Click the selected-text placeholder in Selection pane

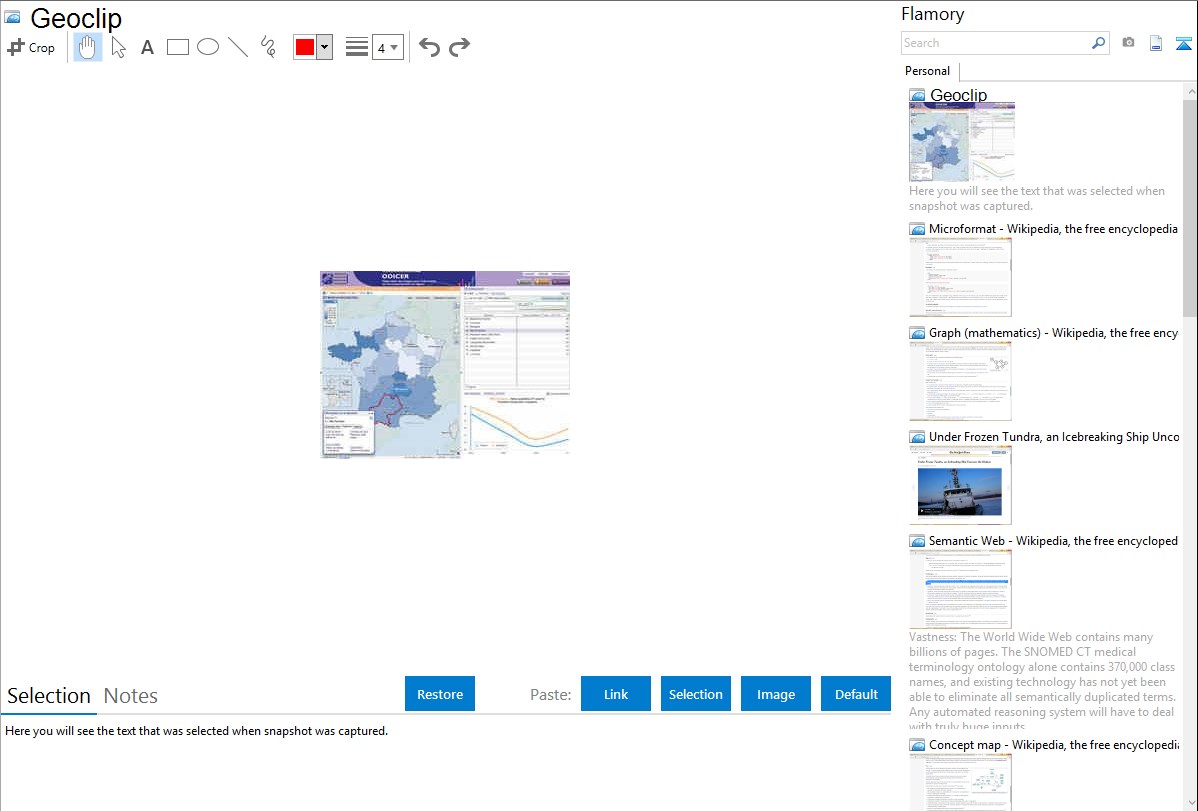tap(196, 731)
